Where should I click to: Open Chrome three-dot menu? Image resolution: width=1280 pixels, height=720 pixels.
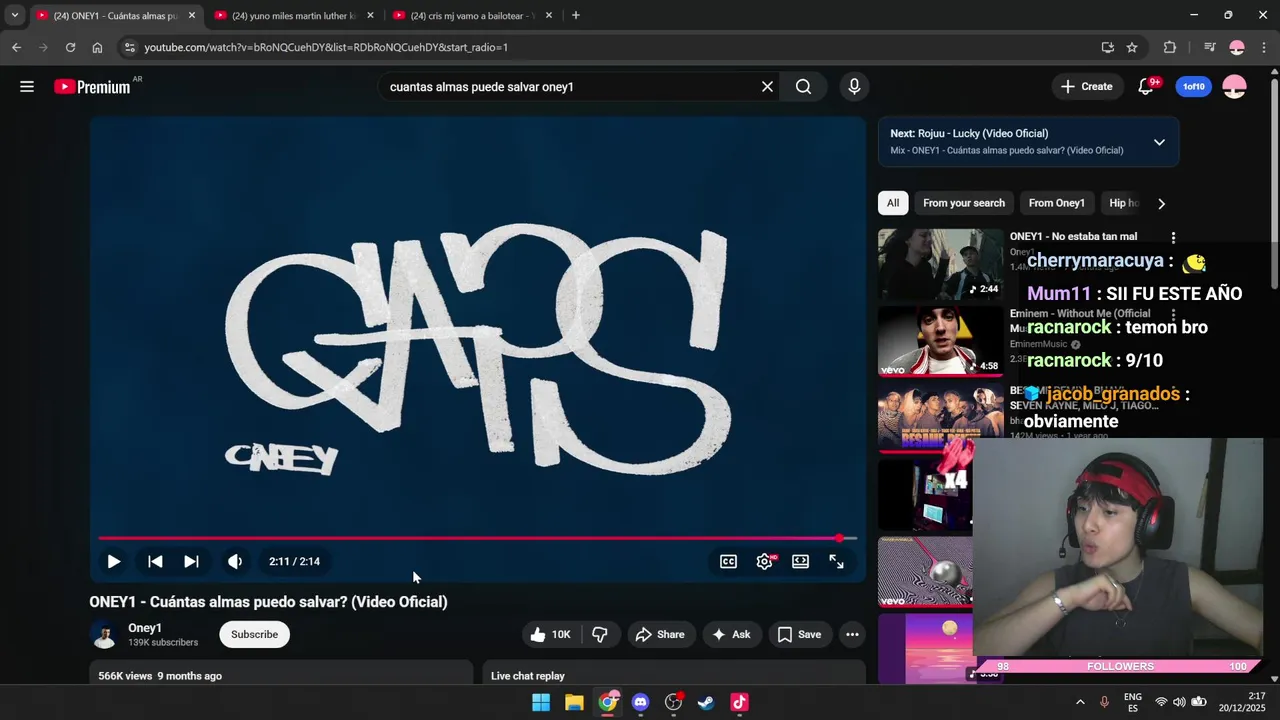coord(1263,47)
